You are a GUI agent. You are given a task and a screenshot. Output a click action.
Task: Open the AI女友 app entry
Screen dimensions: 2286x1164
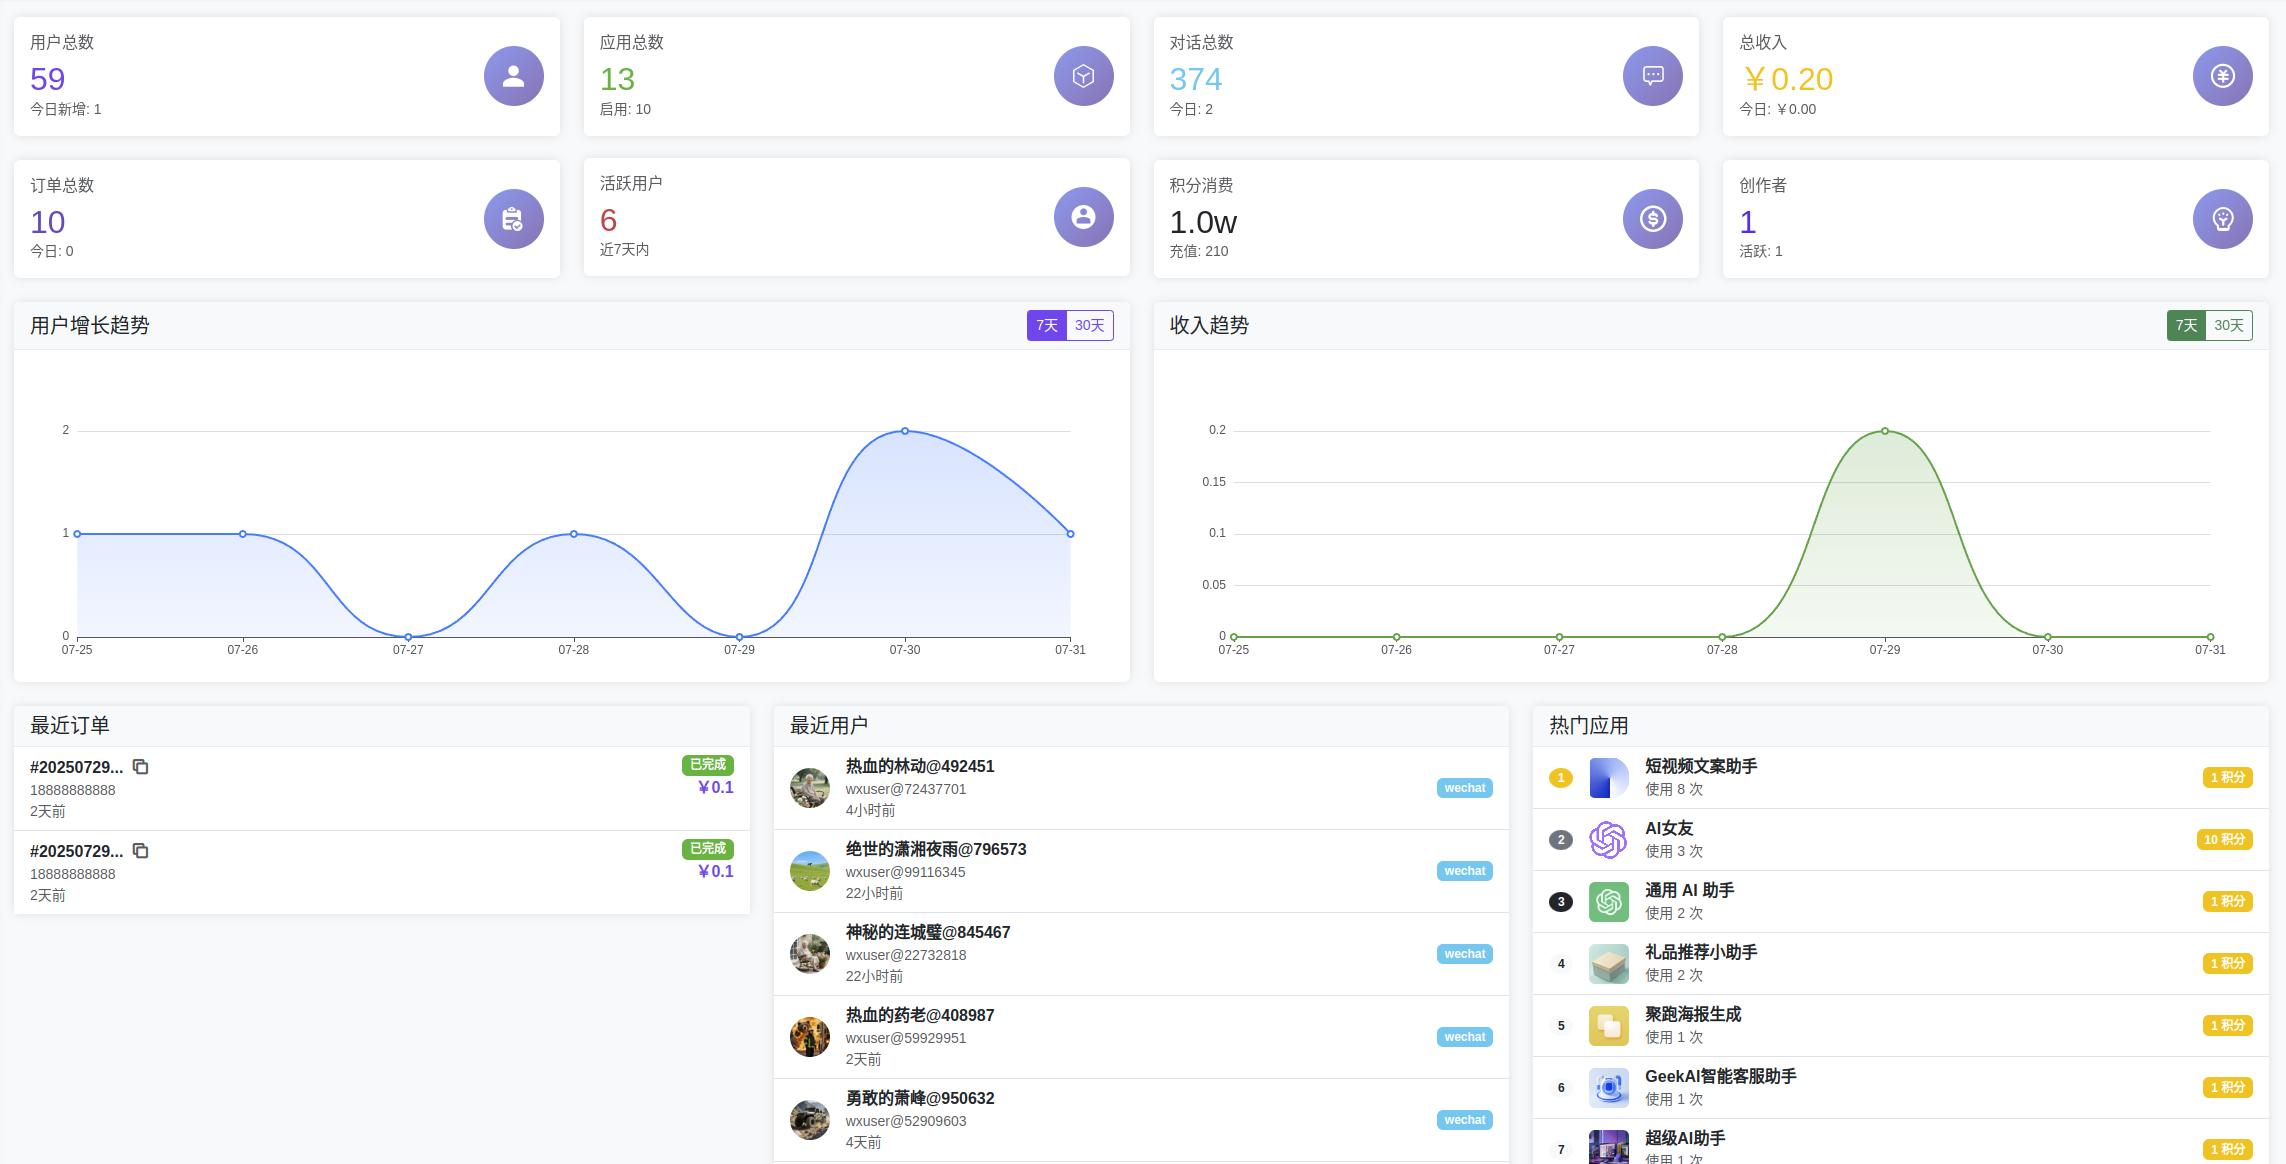(x=1668, y=829)
